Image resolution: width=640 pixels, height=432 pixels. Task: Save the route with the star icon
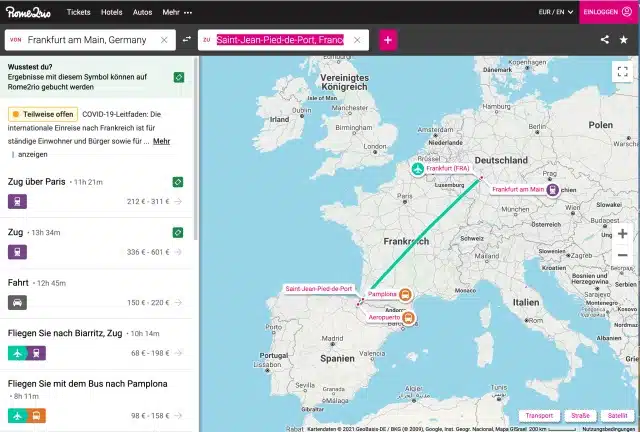coord(624,40)
